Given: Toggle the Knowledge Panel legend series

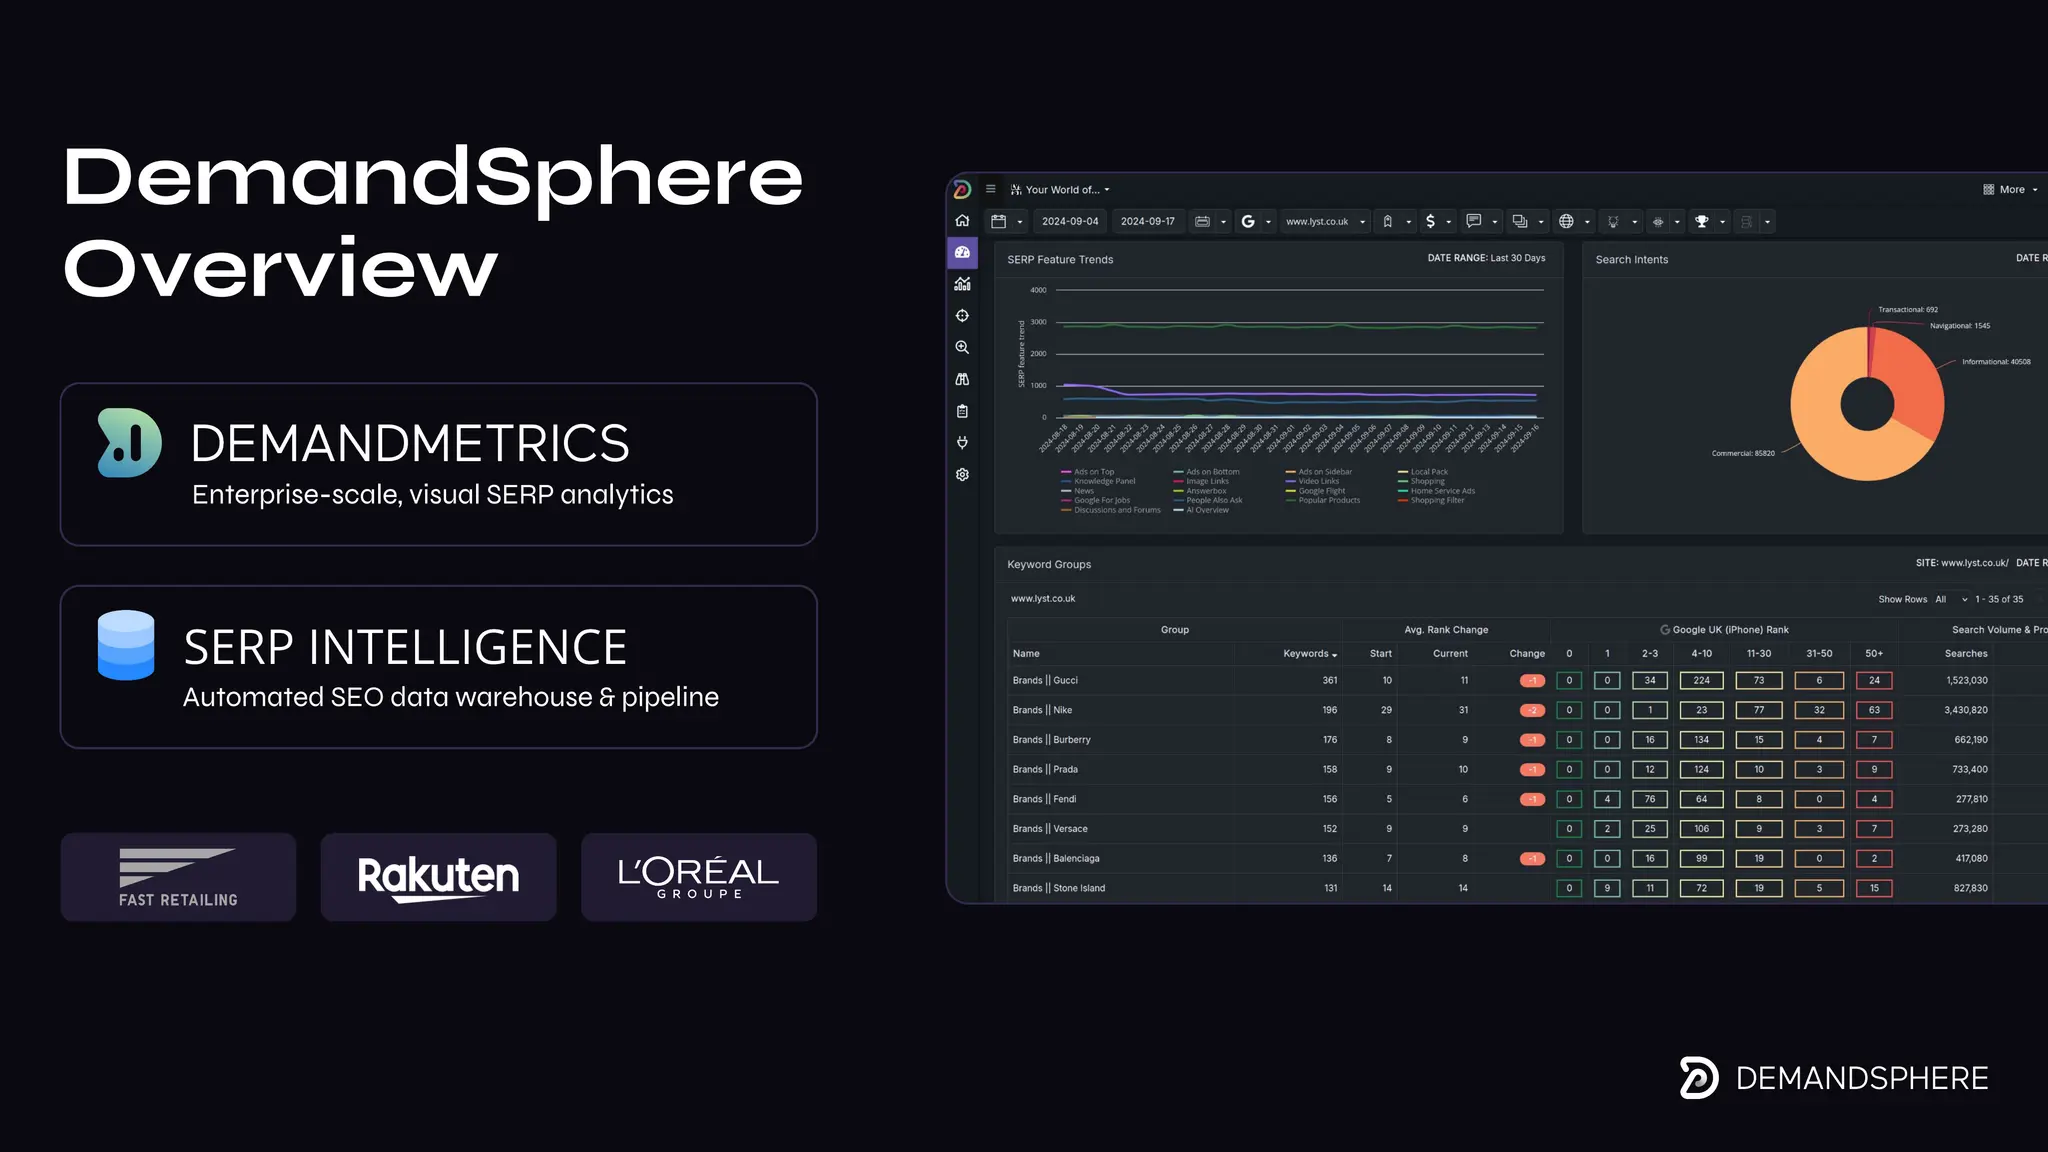Looking at the screenshot, I should (1098, 481).
